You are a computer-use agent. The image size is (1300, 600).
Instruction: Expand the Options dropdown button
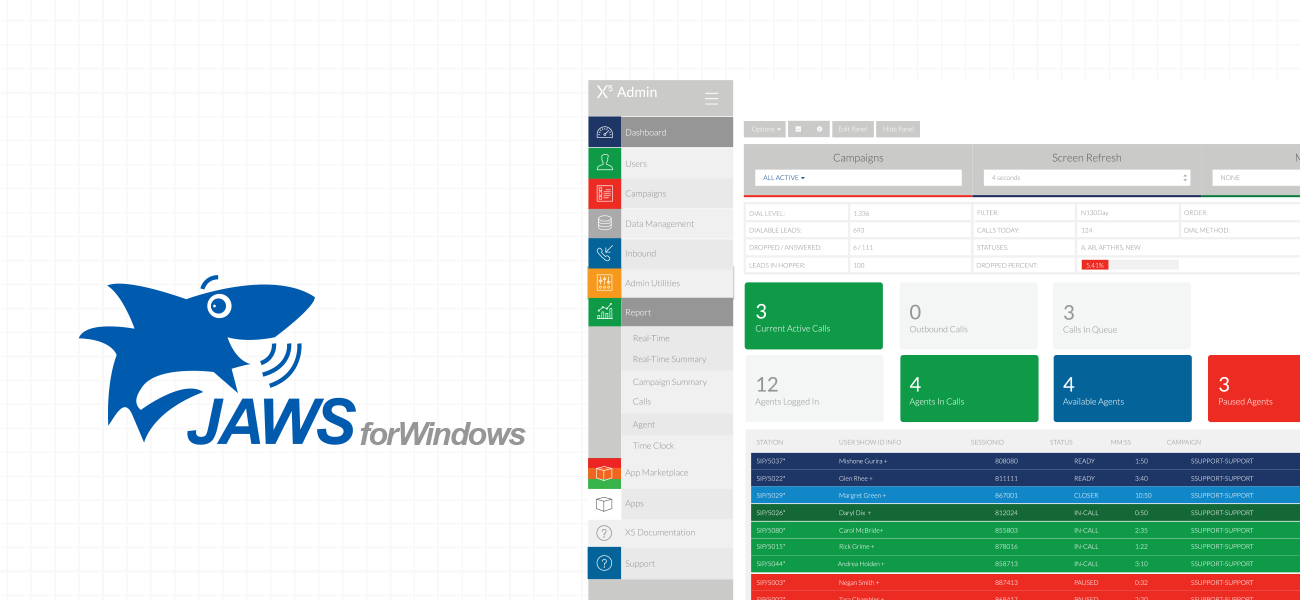pos(764,129)
